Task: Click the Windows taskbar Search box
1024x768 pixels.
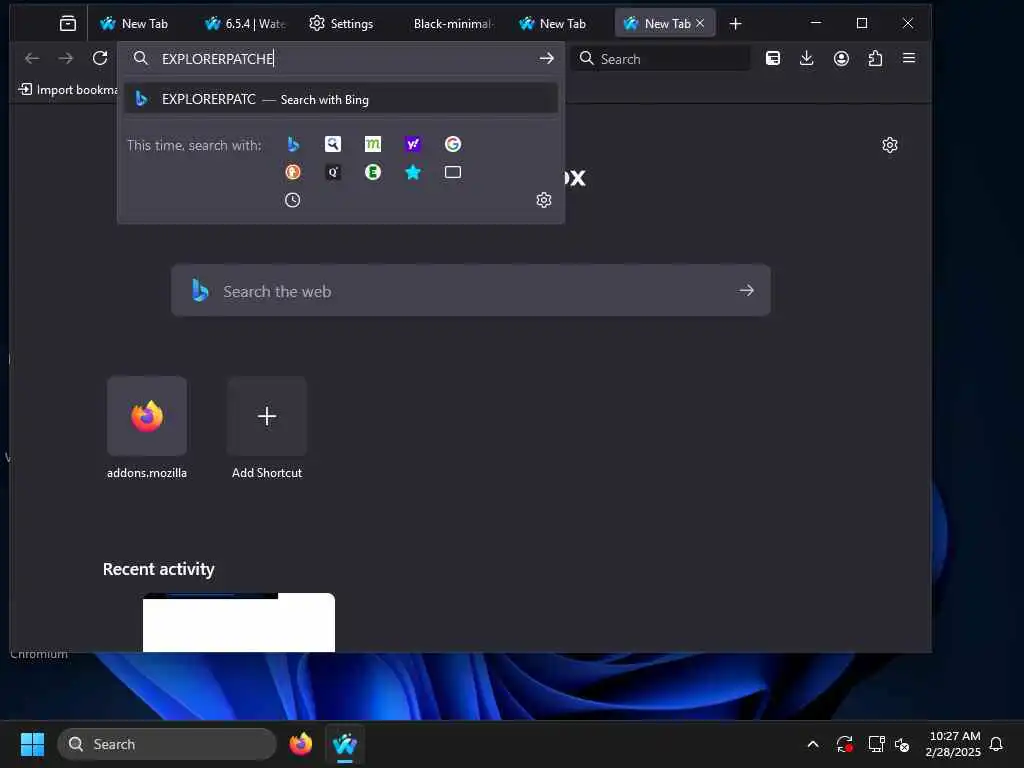Action: [x=167, y=744]
